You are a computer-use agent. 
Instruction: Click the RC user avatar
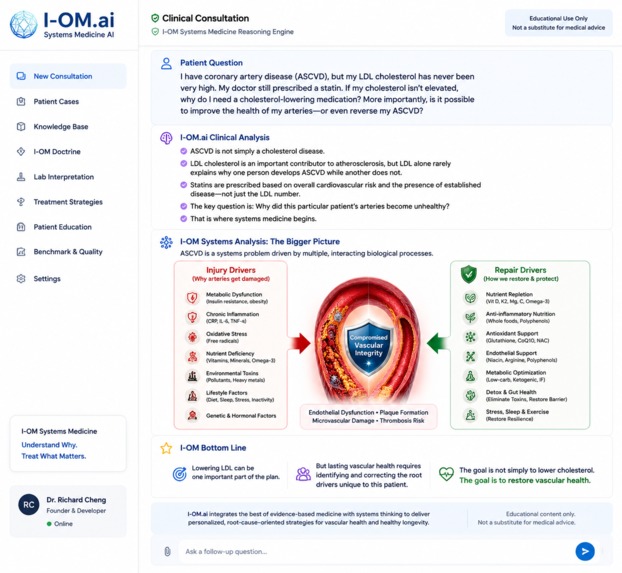coord(29,505)
